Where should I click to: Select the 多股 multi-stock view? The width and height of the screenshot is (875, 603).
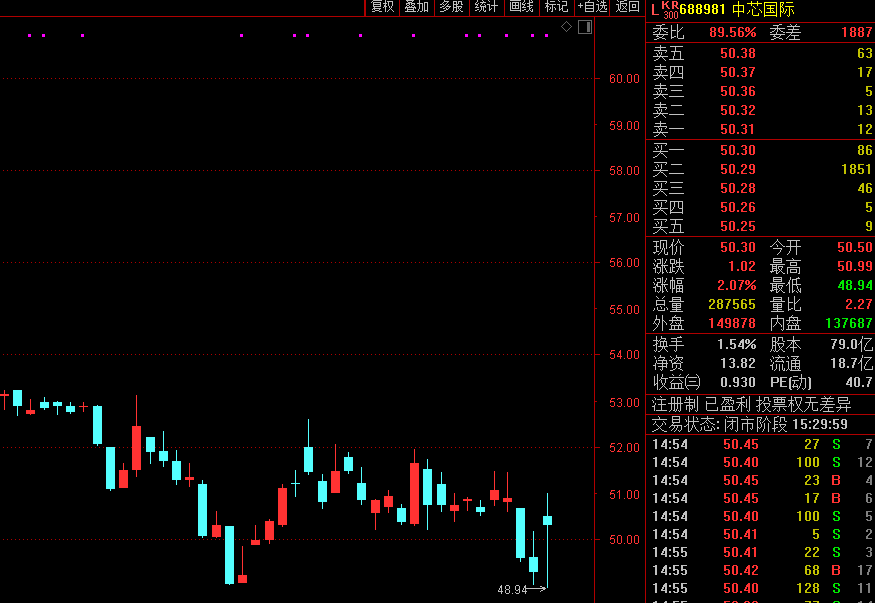451,7
